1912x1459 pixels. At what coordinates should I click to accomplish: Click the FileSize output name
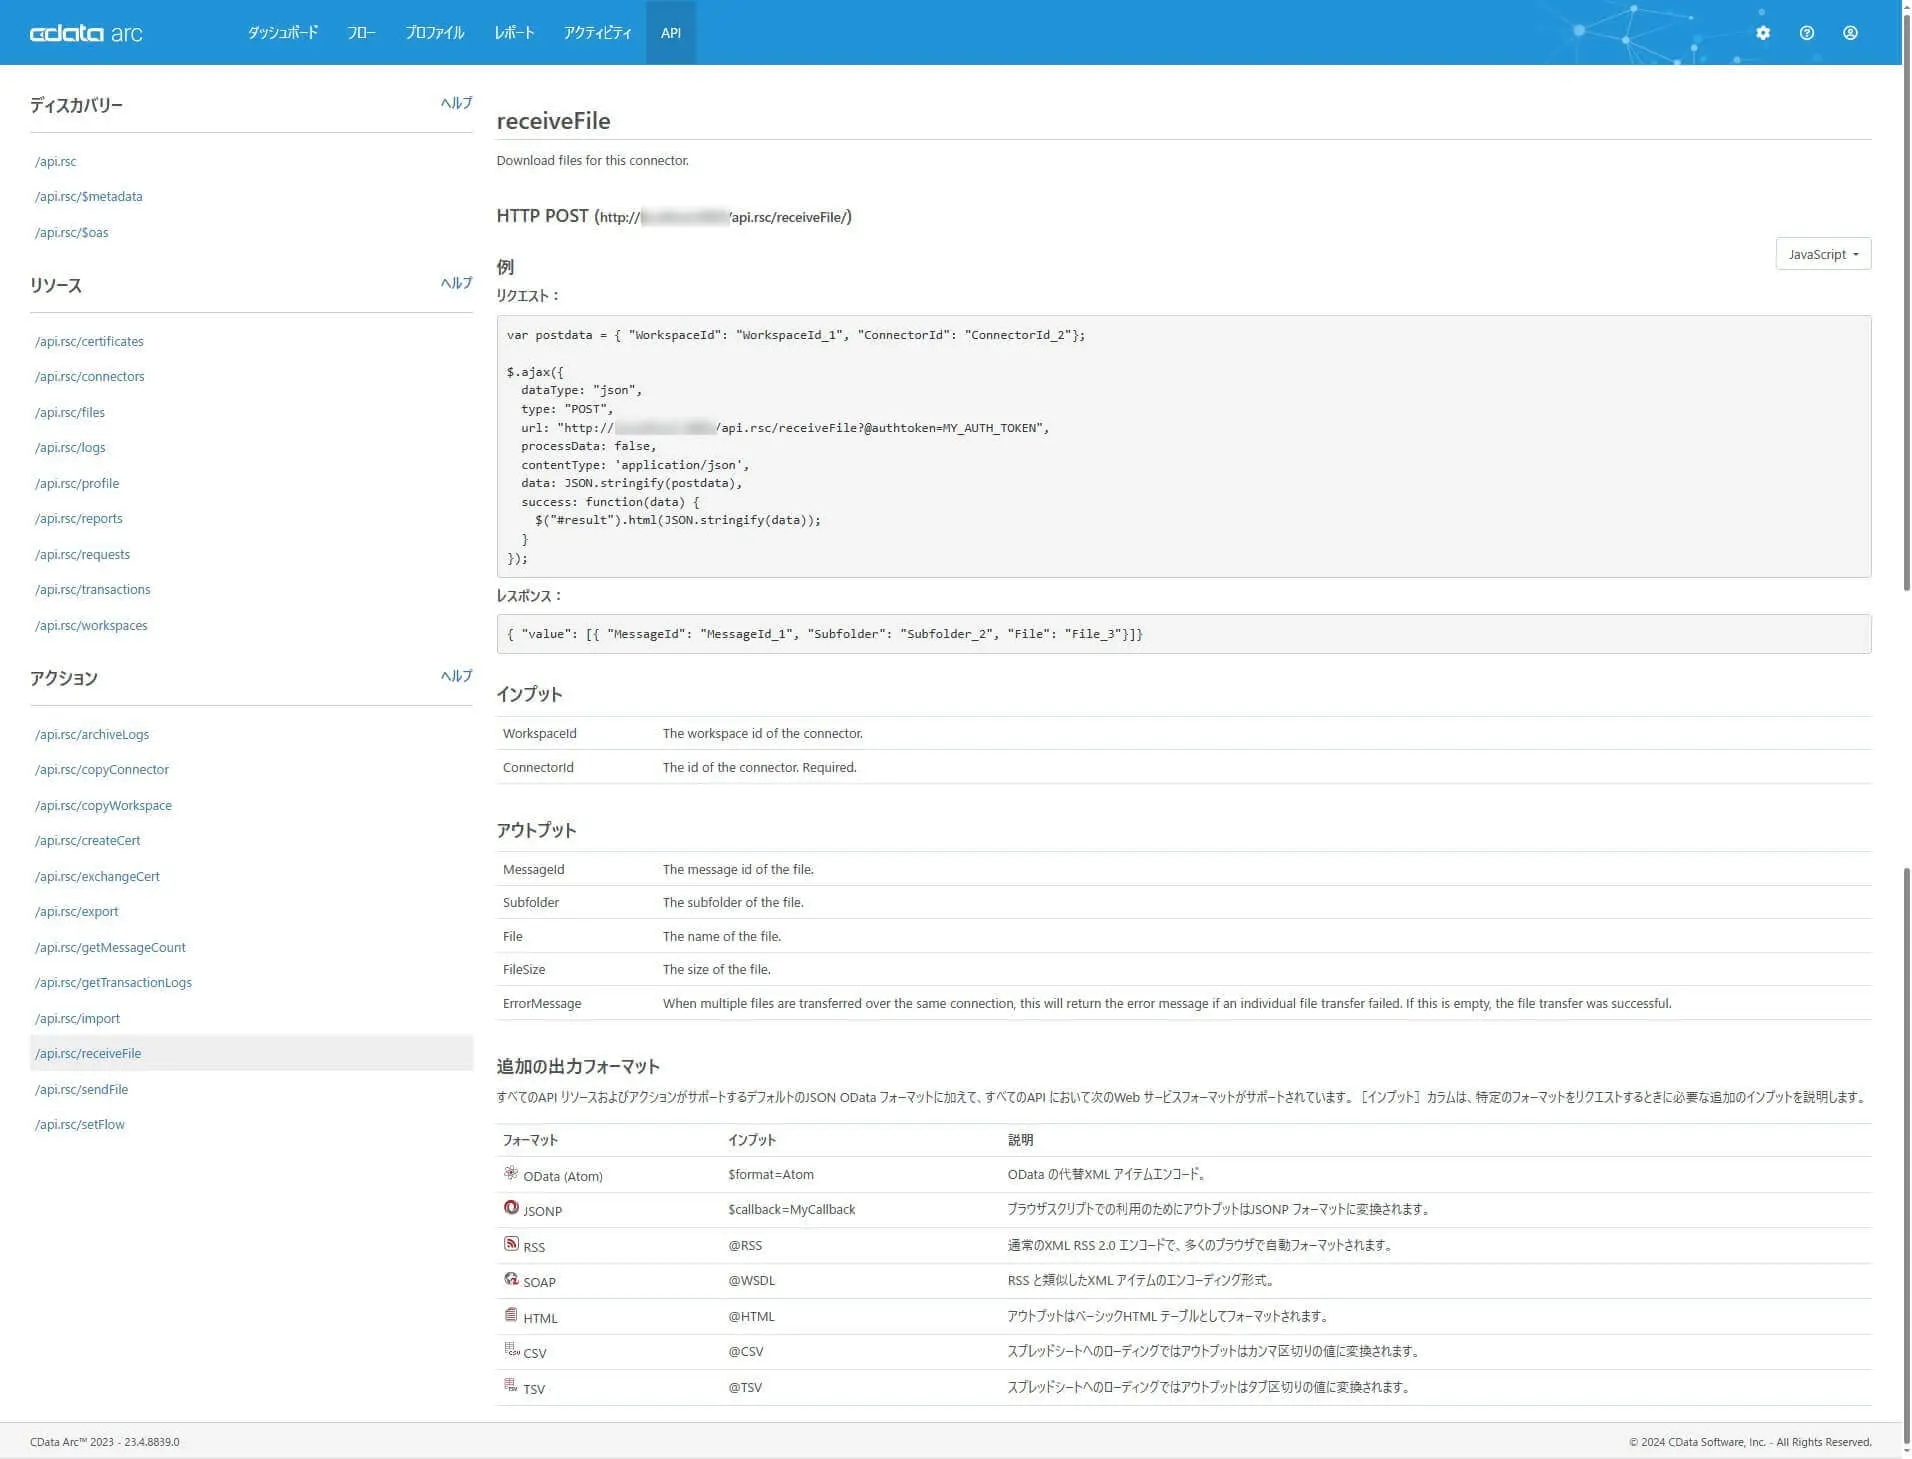(x=524, y=969)
